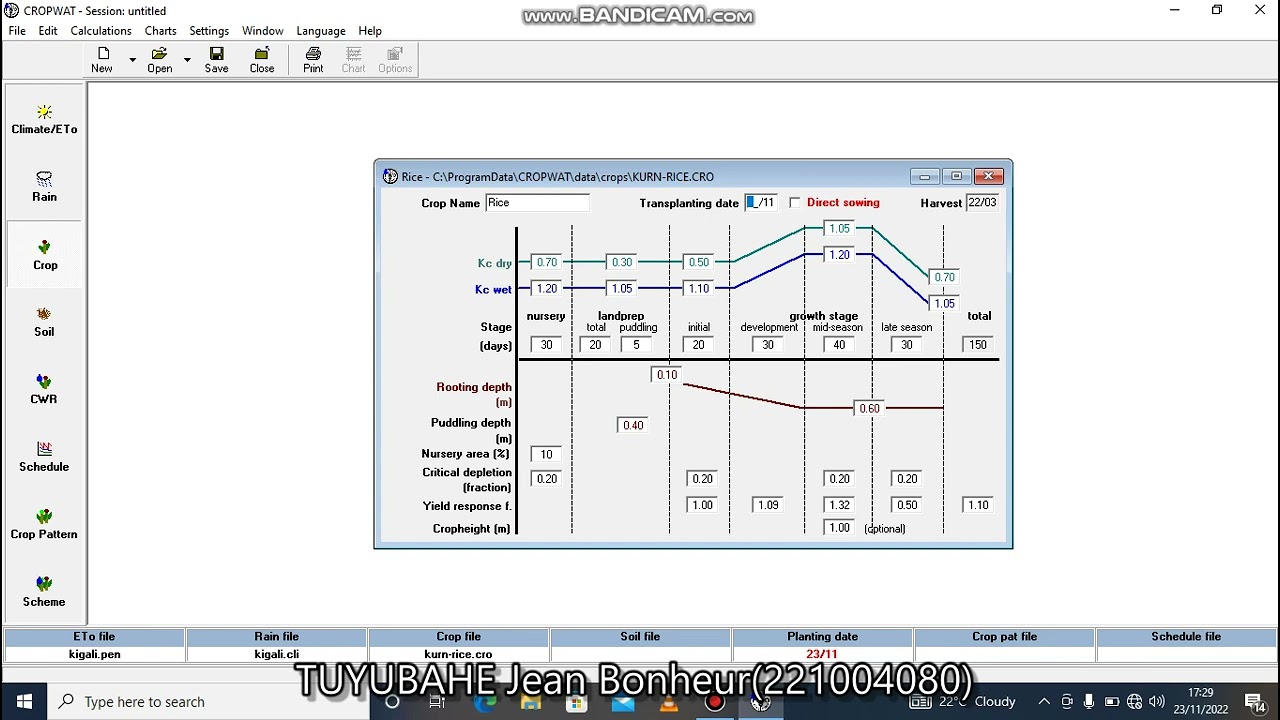Image resolution: width=1280 pixels, height=720 pixels.
Task: Select the Kc dry nursery value field
Action: click(547, 263)
